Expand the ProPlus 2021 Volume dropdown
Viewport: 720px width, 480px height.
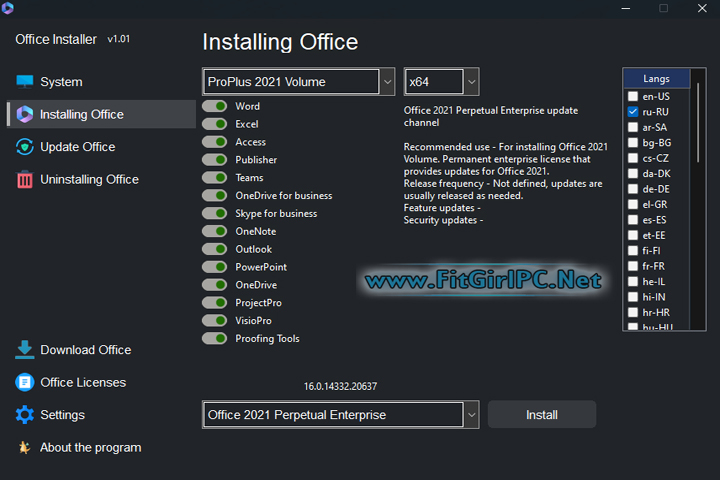pyautogui.click(x=299, y=81)
